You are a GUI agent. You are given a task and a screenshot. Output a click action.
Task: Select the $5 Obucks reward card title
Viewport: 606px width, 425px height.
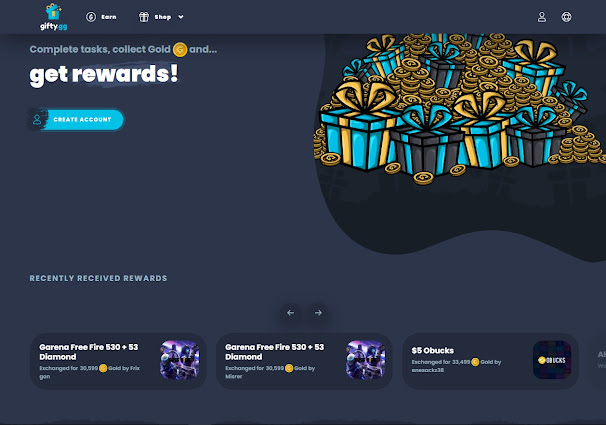(432, 350)
